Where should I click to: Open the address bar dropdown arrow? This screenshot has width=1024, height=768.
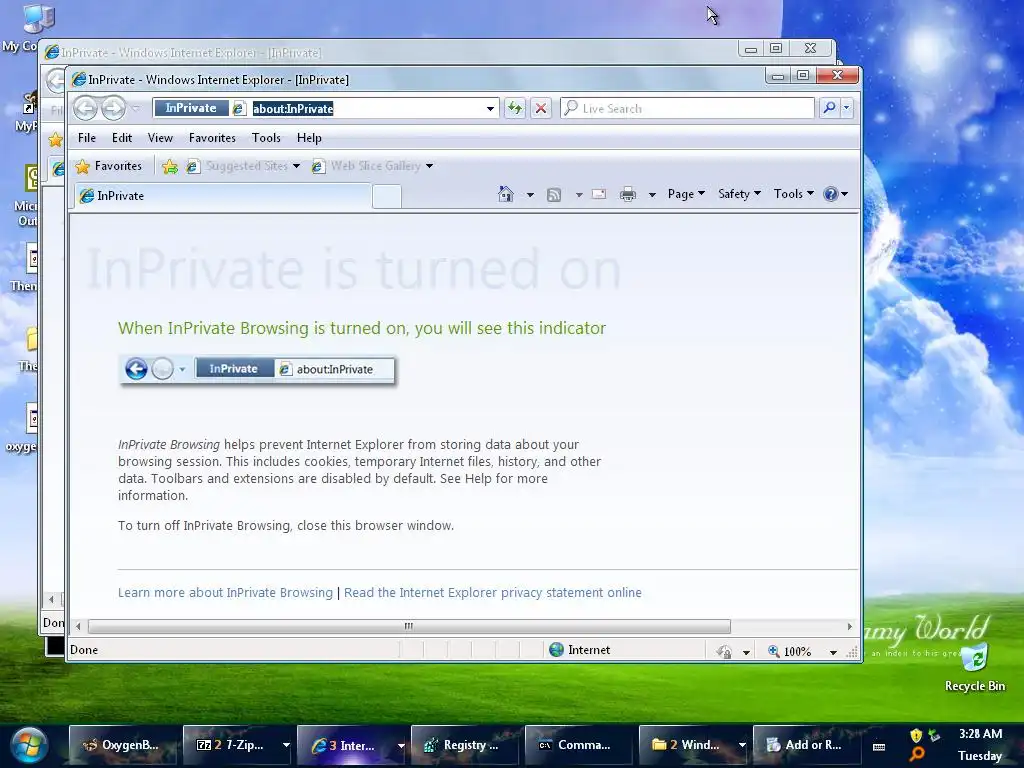click(490, 108)
